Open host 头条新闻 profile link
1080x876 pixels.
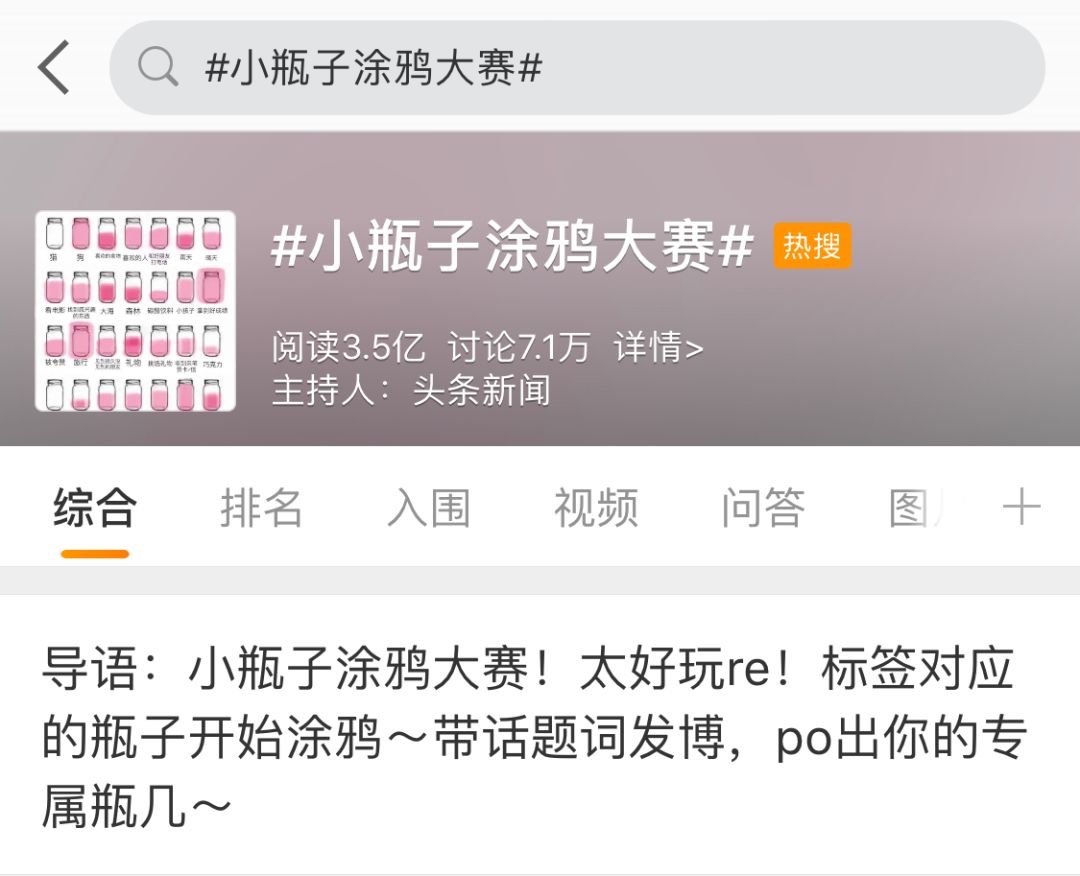(x=481, y=390)
